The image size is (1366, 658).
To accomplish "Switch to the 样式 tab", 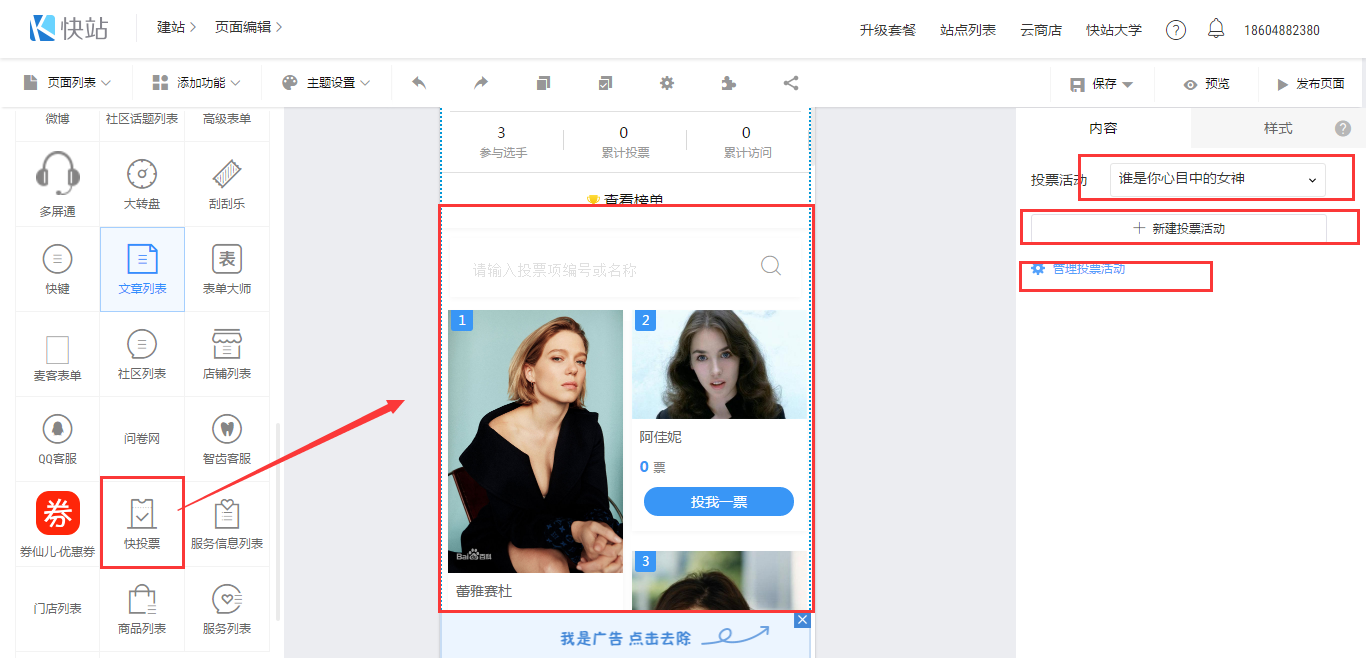I will click(x=1277, y=128).
